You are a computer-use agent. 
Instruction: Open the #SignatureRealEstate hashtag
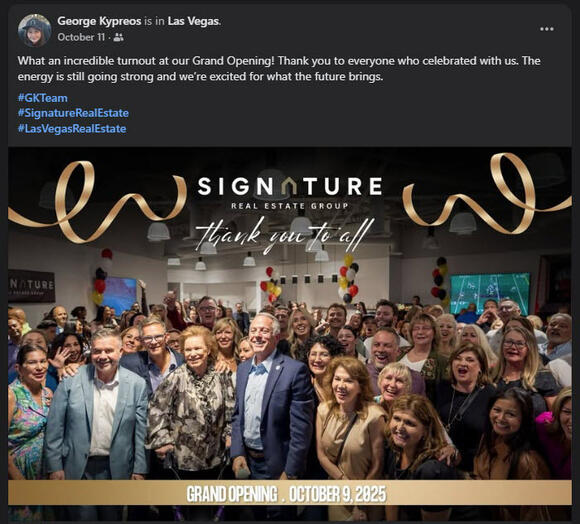pyautogui.click(x=73, y=113)
